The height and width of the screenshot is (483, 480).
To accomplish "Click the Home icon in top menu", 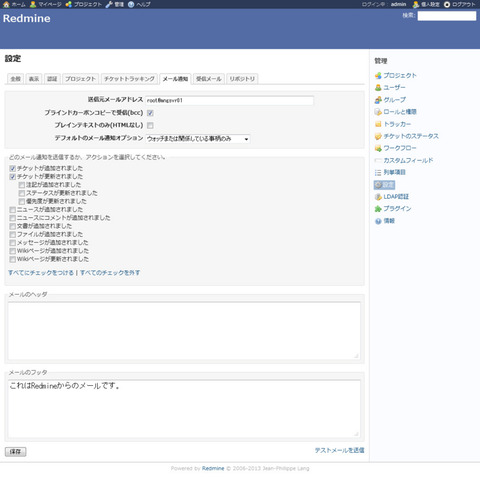I will coord(6,4).
